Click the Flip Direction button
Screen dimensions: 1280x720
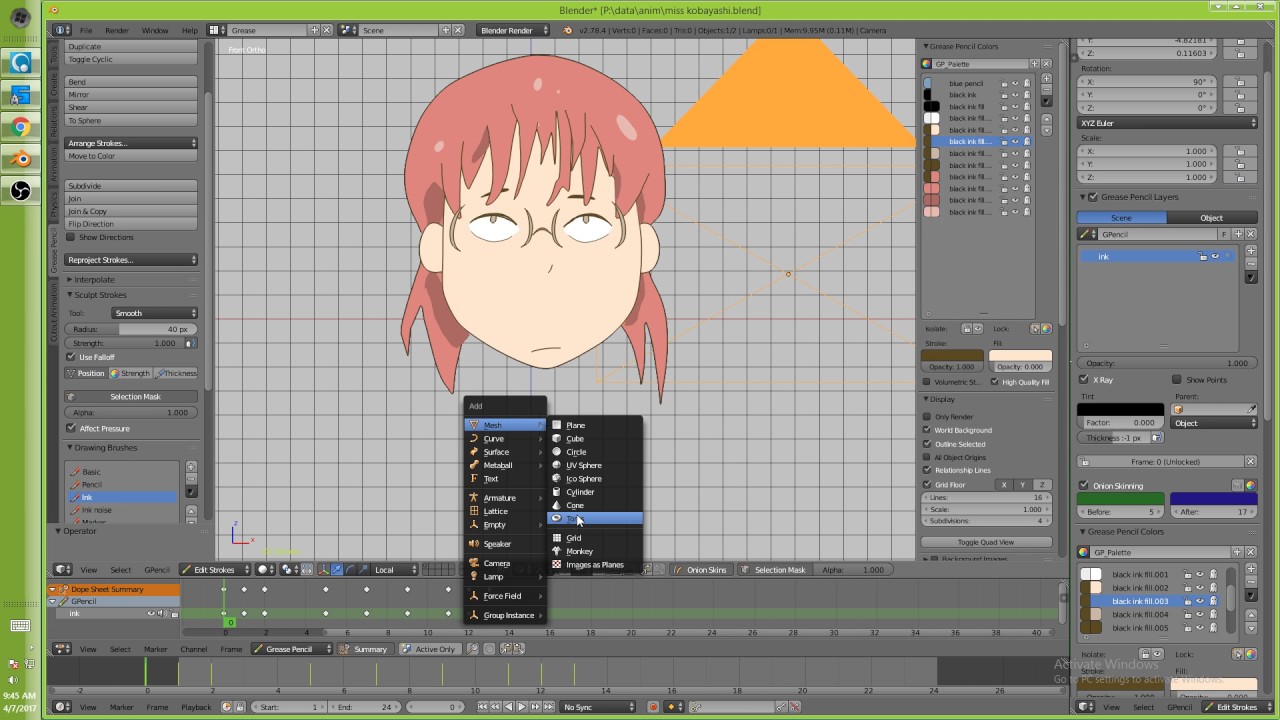[131, 224]
